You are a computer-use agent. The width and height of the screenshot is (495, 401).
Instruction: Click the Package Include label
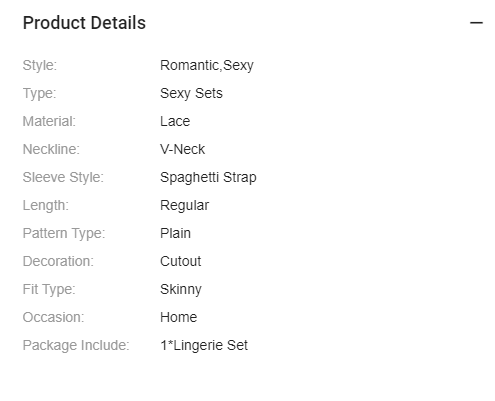coord(76,345)
